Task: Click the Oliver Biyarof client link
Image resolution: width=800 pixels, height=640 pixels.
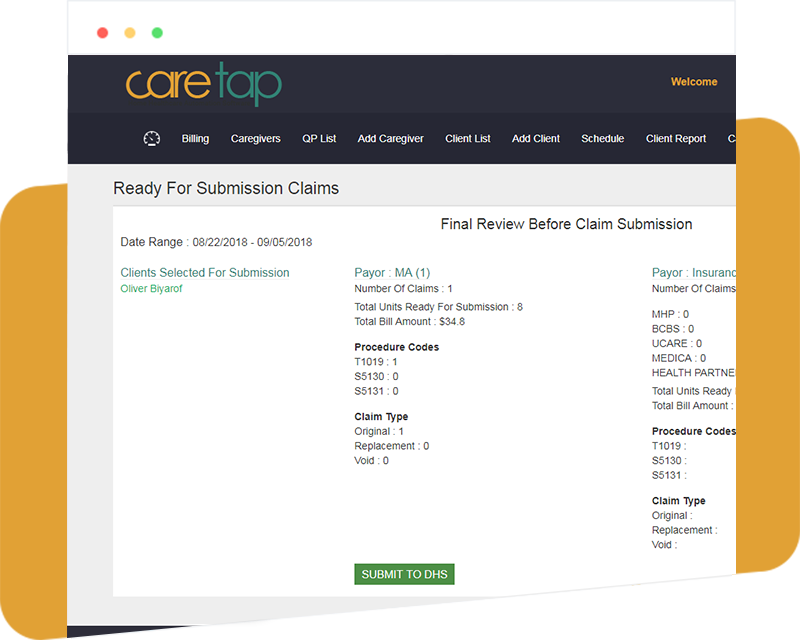Action: (x=151, y=289)
